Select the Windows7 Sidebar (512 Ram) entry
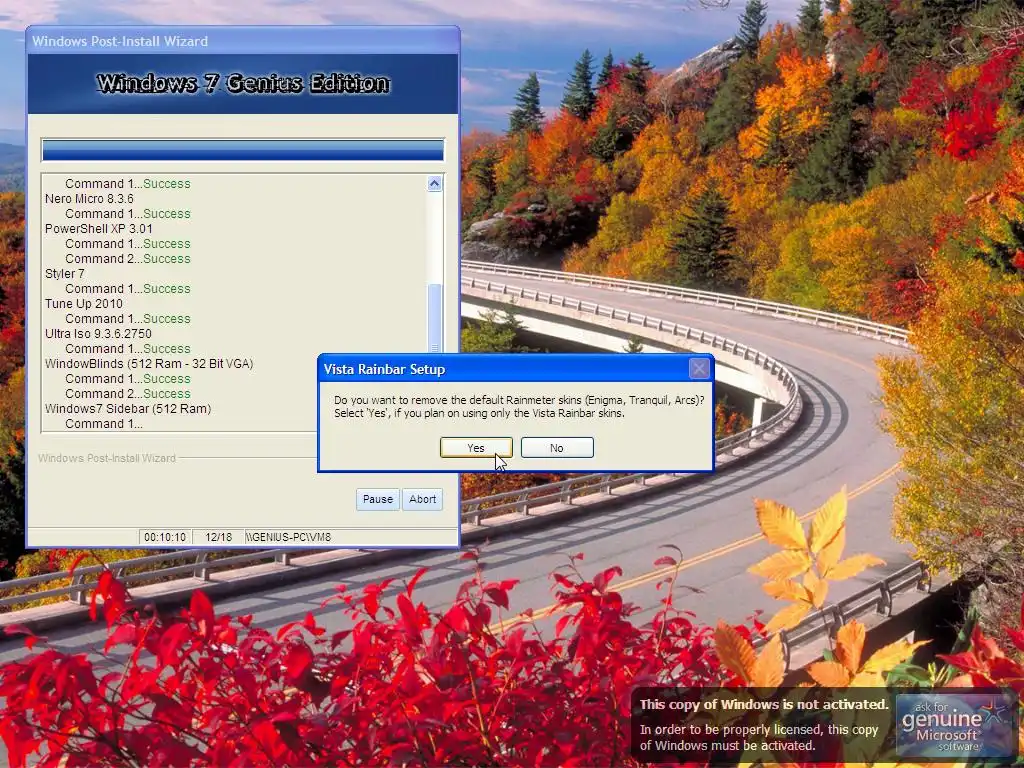Image resolution: width=1024 pixels, height=768 pixels. (128, 409)
